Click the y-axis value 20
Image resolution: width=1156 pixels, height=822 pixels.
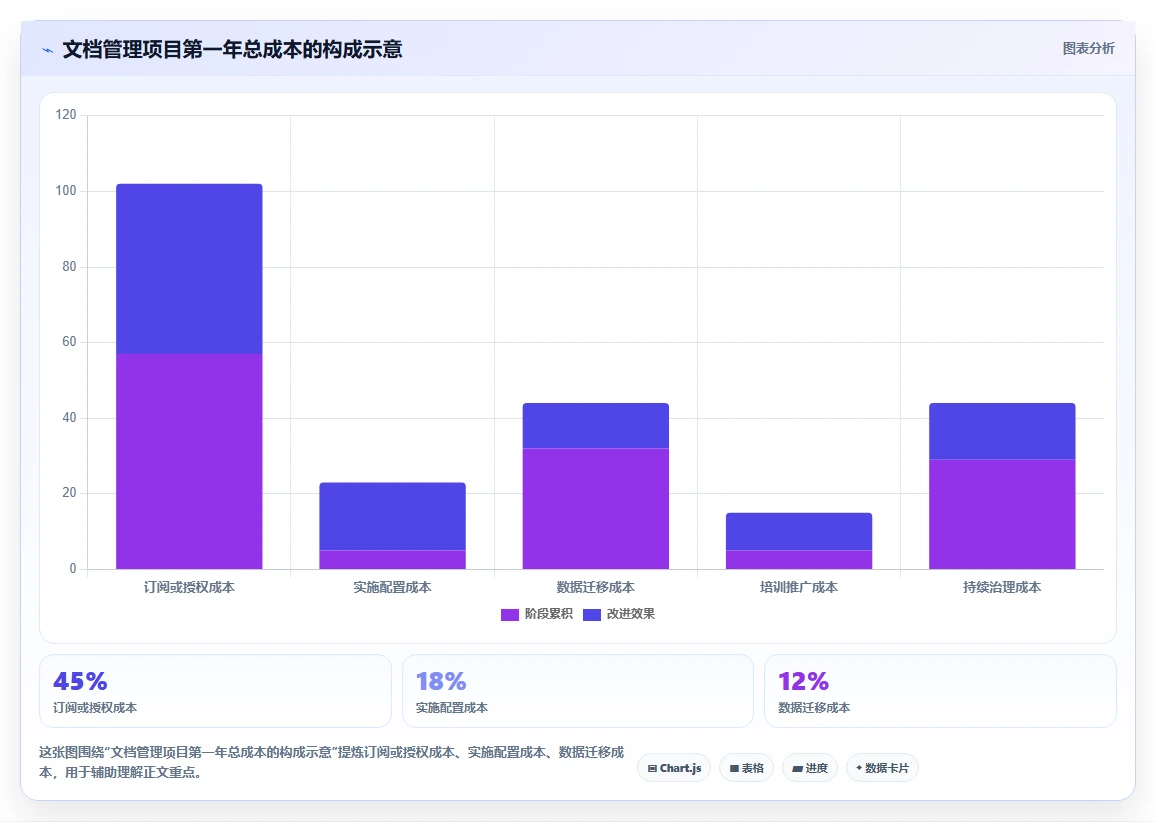click(x=69, y=492)
